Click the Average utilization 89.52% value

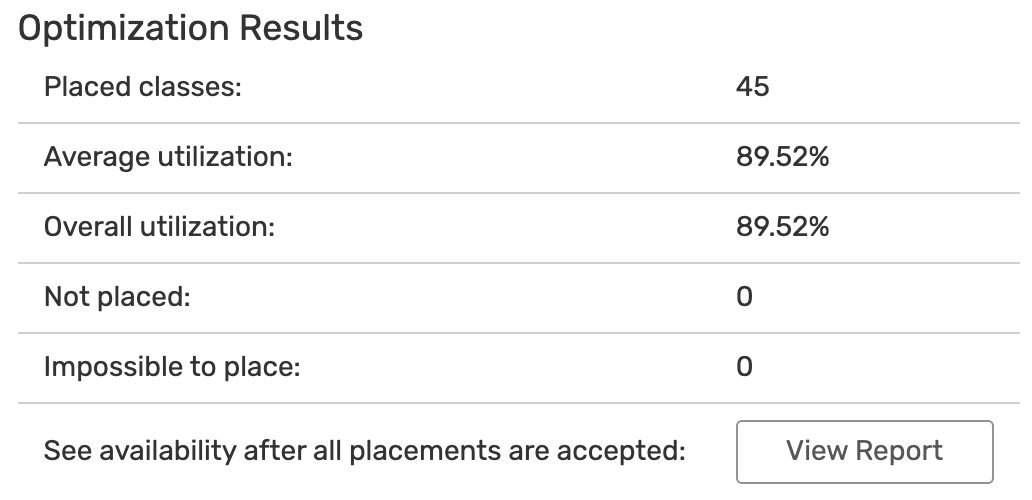[x=783, y=157]
